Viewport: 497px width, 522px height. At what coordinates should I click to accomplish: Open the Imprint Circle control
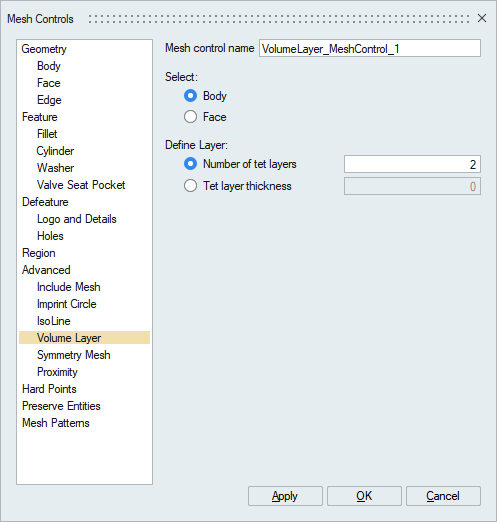click(66, 304)
